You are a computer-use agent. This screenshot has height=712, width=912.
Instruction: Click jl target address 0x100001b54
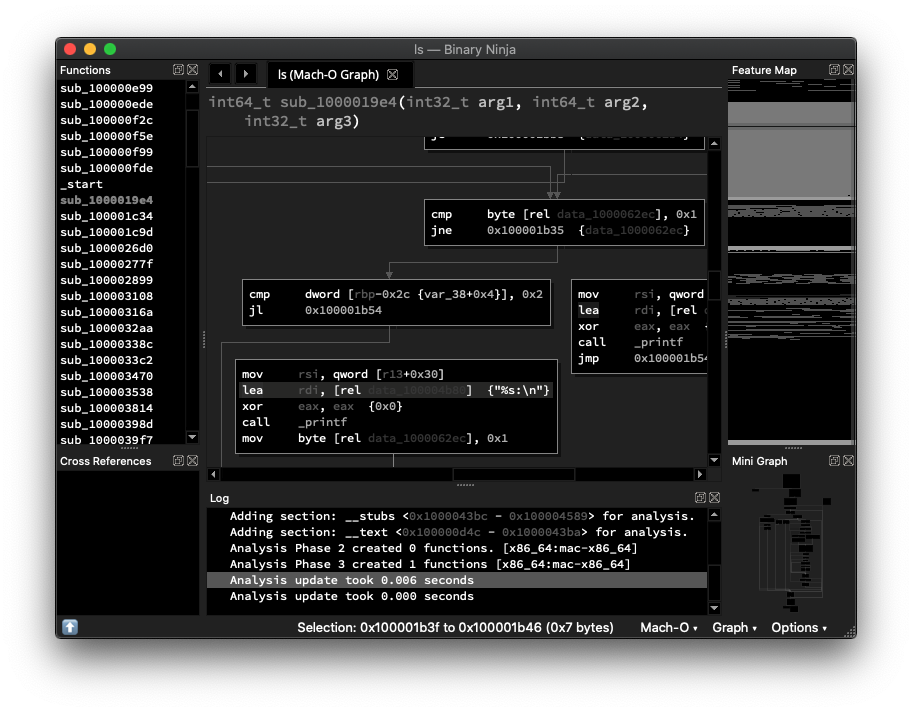(x=343, y=310)
